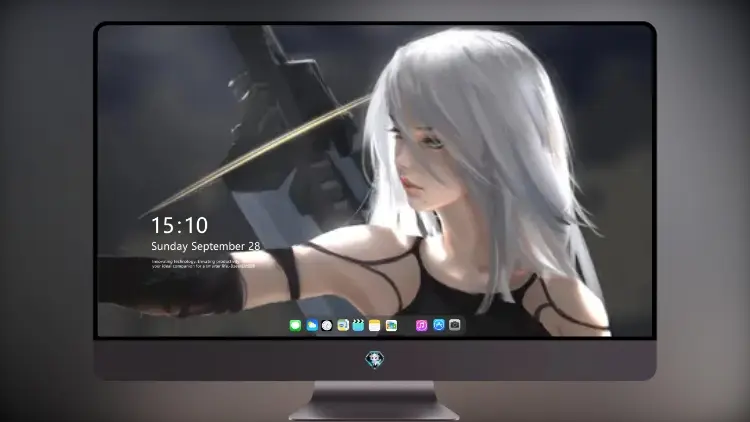Screen dimensions: 750x422
Task: Click the 15:10 clock widget
Action: pos(179,225)
